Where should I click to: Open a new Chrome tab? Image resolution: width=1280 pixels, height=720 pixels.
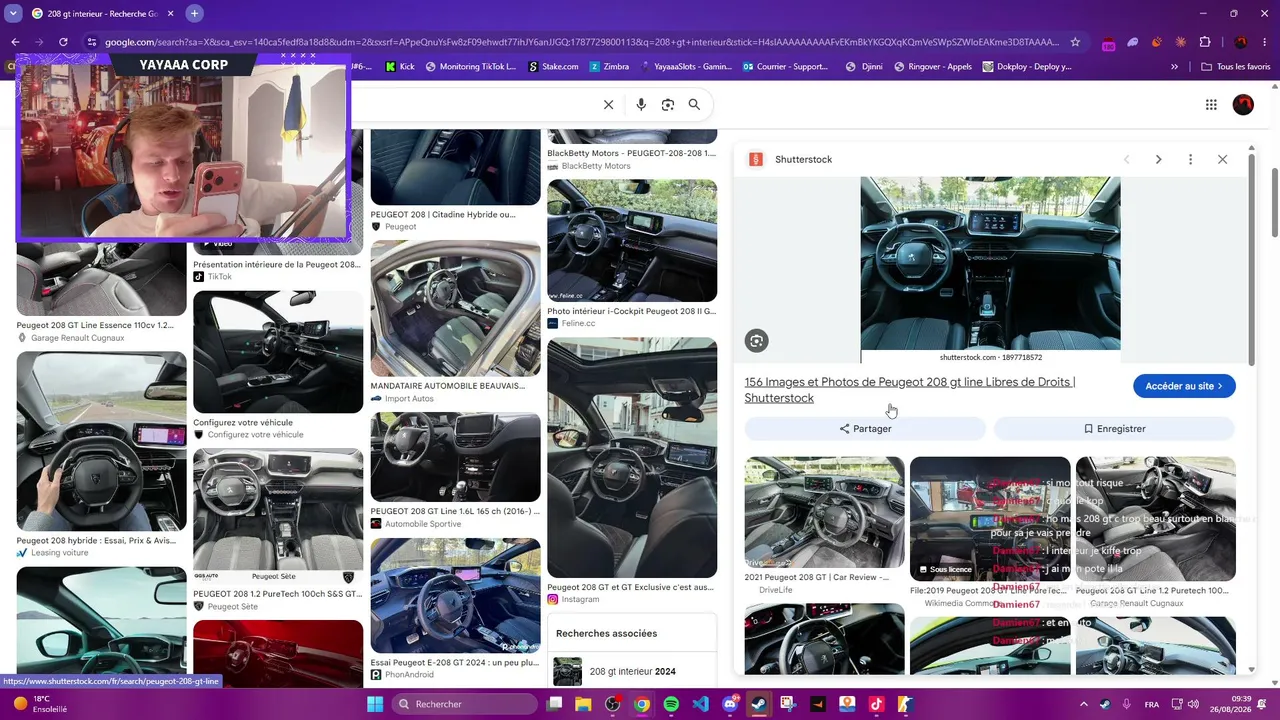(194, 13)
